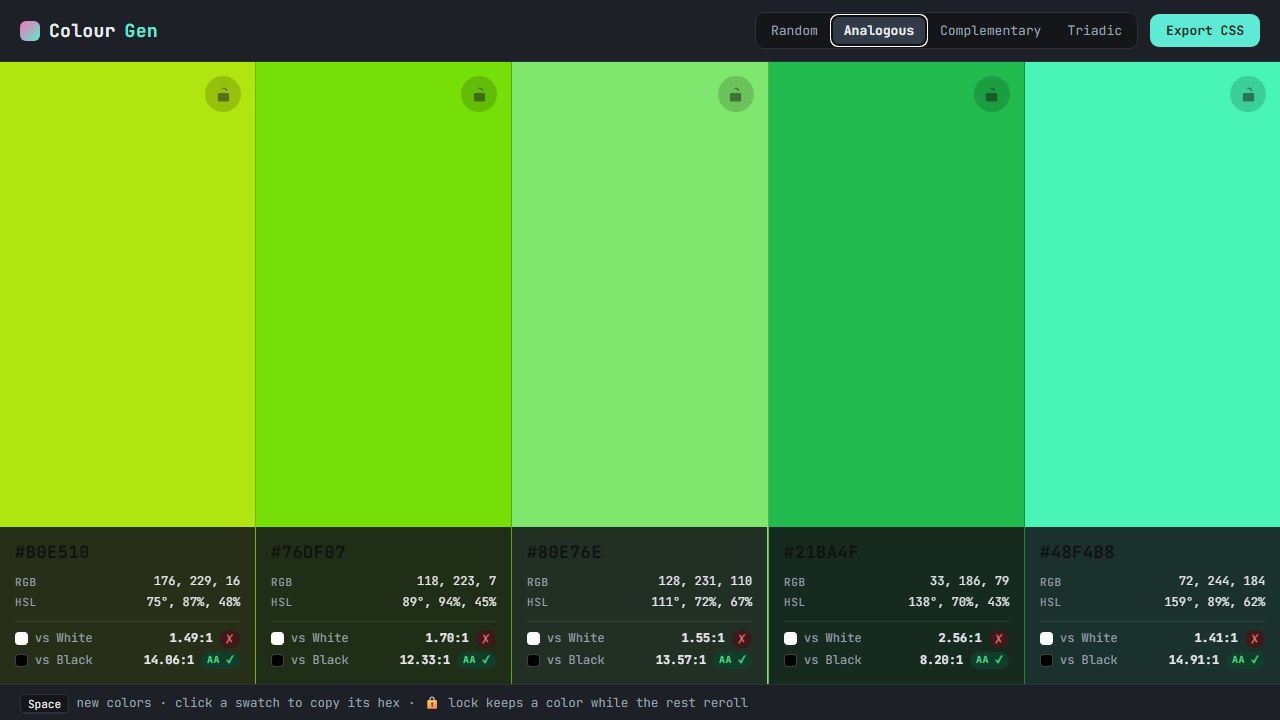This screenshot has width=1280, height=720.
Task: Click the failing X badge beside 1.70:1
Action: (x=486, y=638)
